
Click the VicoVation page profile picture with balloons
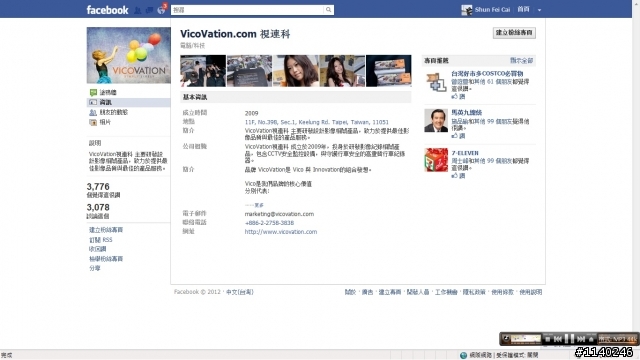coord(129,56)
